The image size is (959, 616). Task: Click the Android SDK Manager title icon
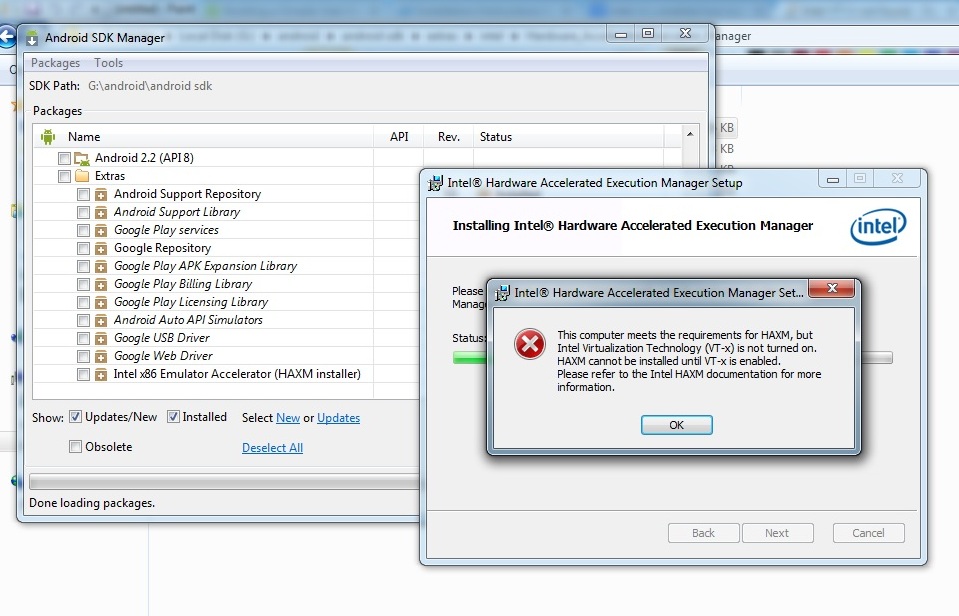[32, 38]
